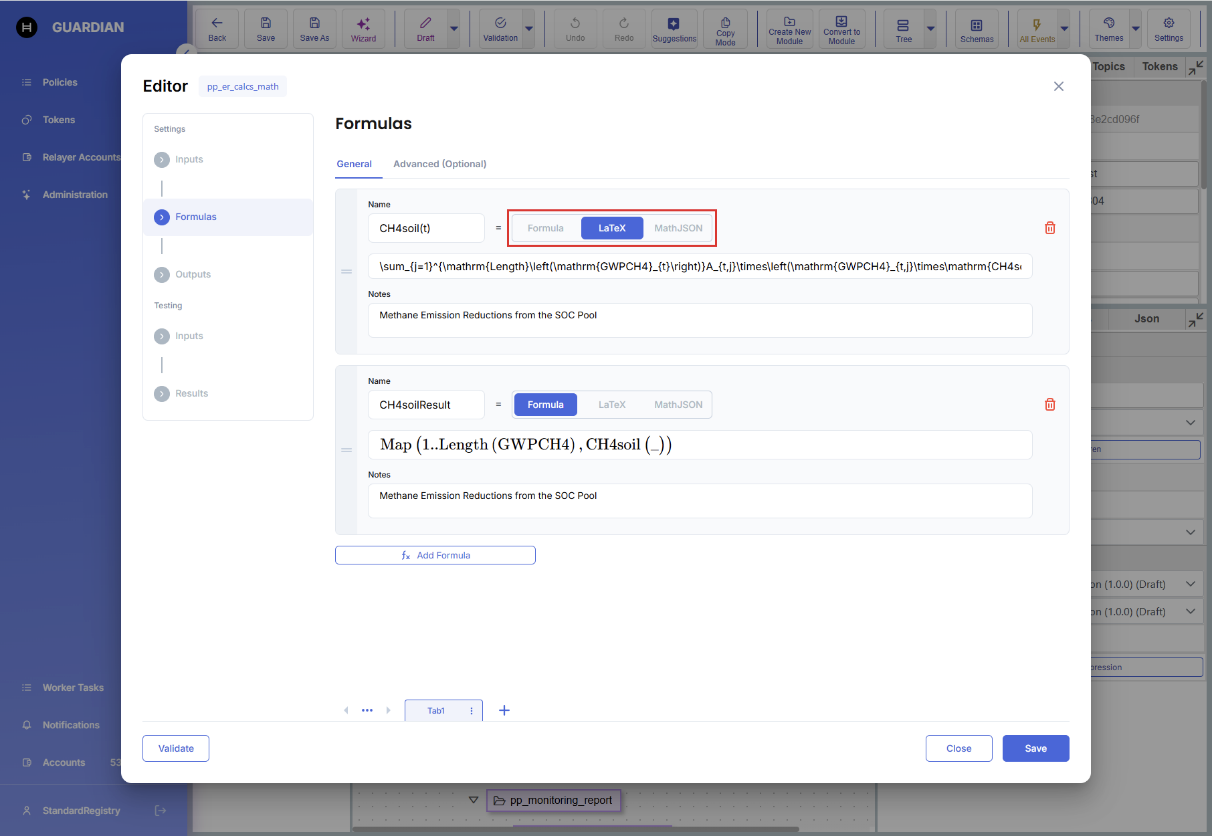
Task: Click the tab overflow ellipsis icon
Action: pos(367,710)
